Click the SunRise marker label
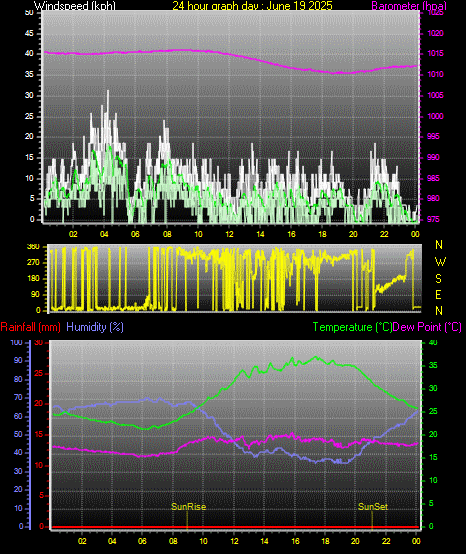The height and width of the screenshot is (554, 466). pos(189,507)
